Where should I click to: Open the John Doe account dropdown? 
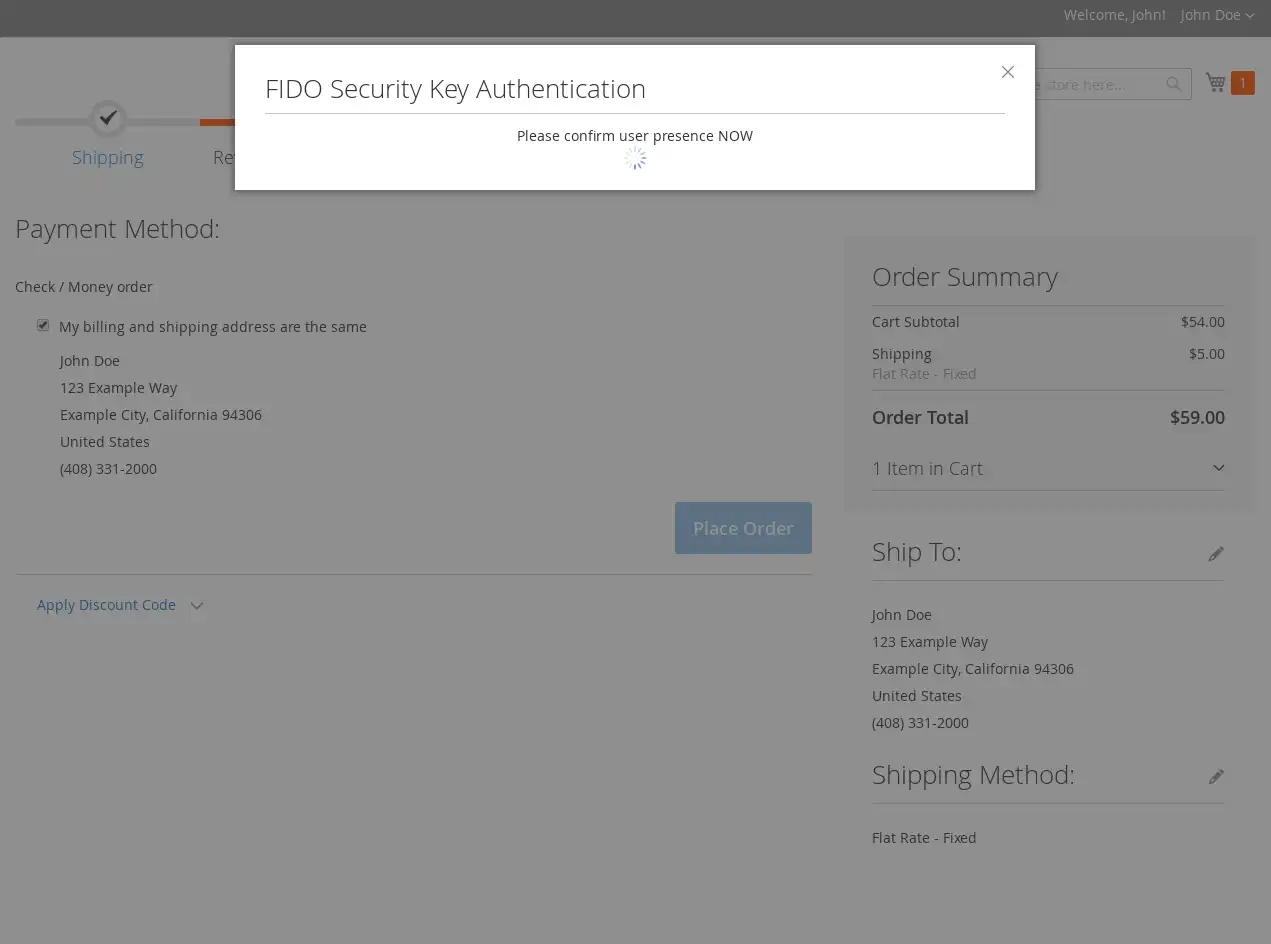point(1216,15)
